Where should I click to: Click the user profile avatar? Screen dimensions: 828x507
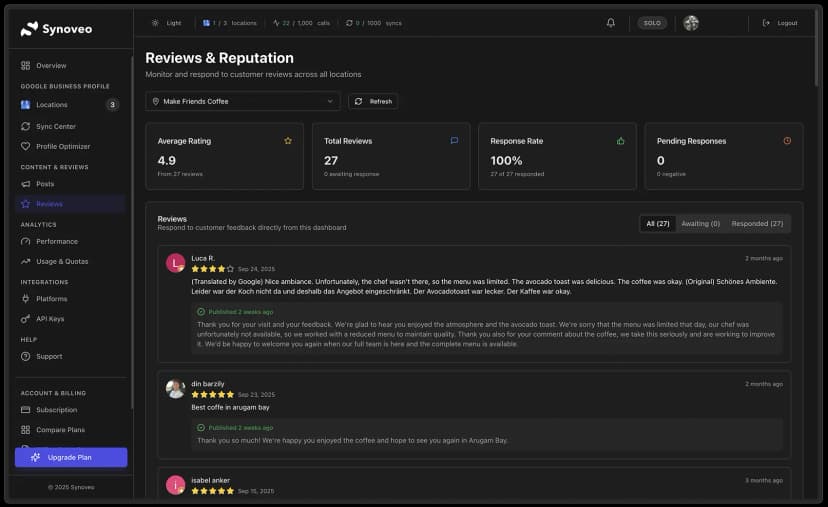[691, 23]
